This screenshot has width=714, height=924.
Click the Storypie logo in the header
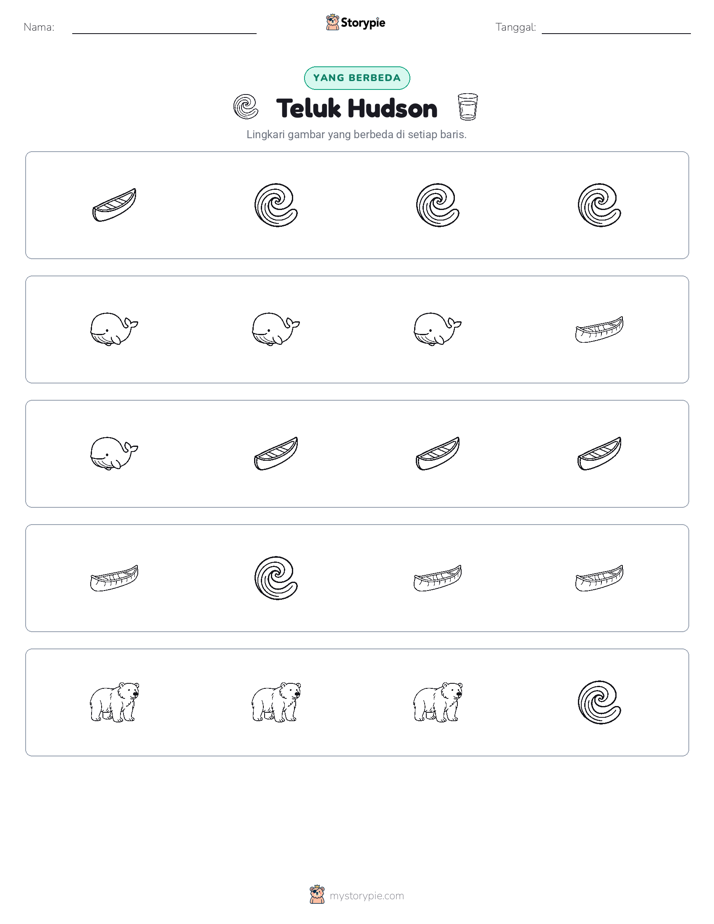(355, 22)
